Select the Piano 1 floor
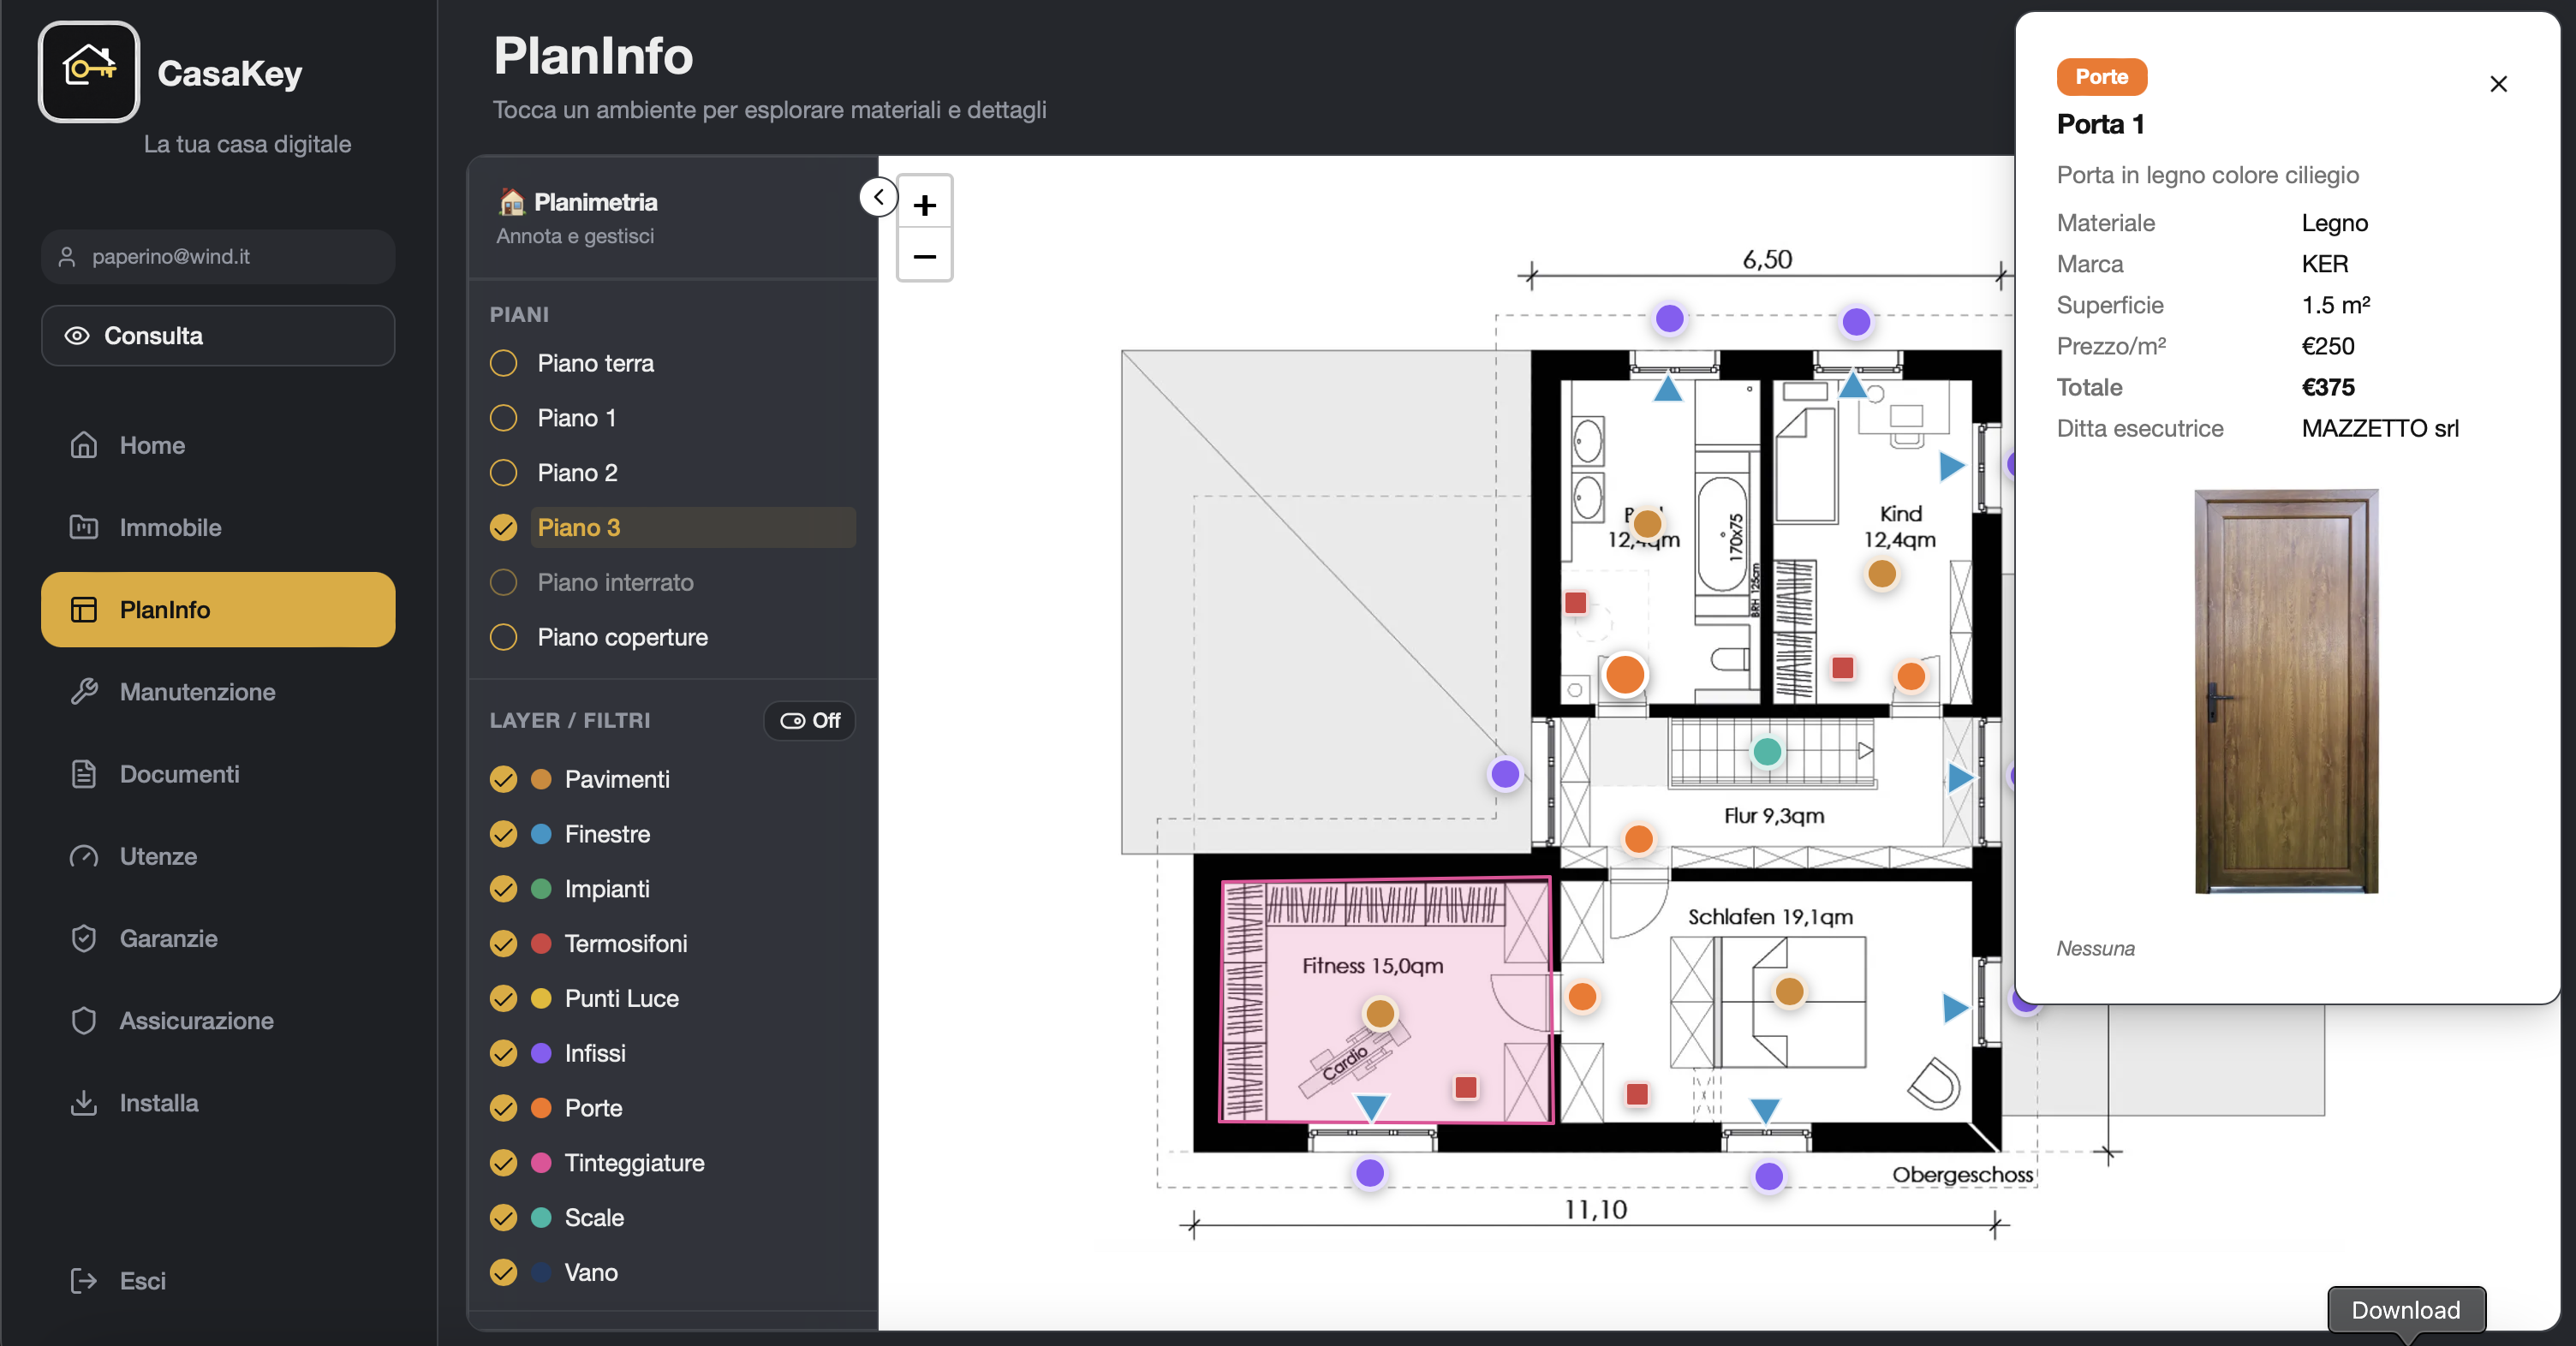2576x1346 pixels. point(672,418)
